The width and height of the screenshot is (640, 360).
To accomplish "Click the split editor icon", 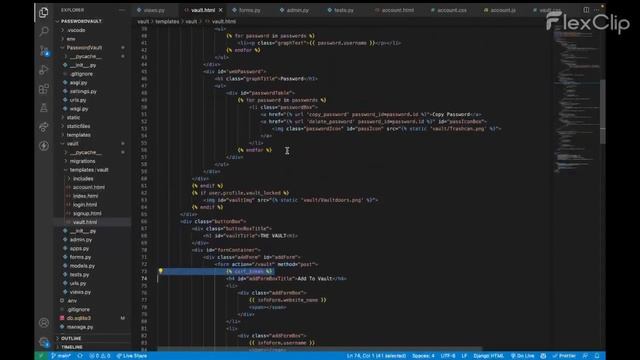I will (x=586, y=10).
